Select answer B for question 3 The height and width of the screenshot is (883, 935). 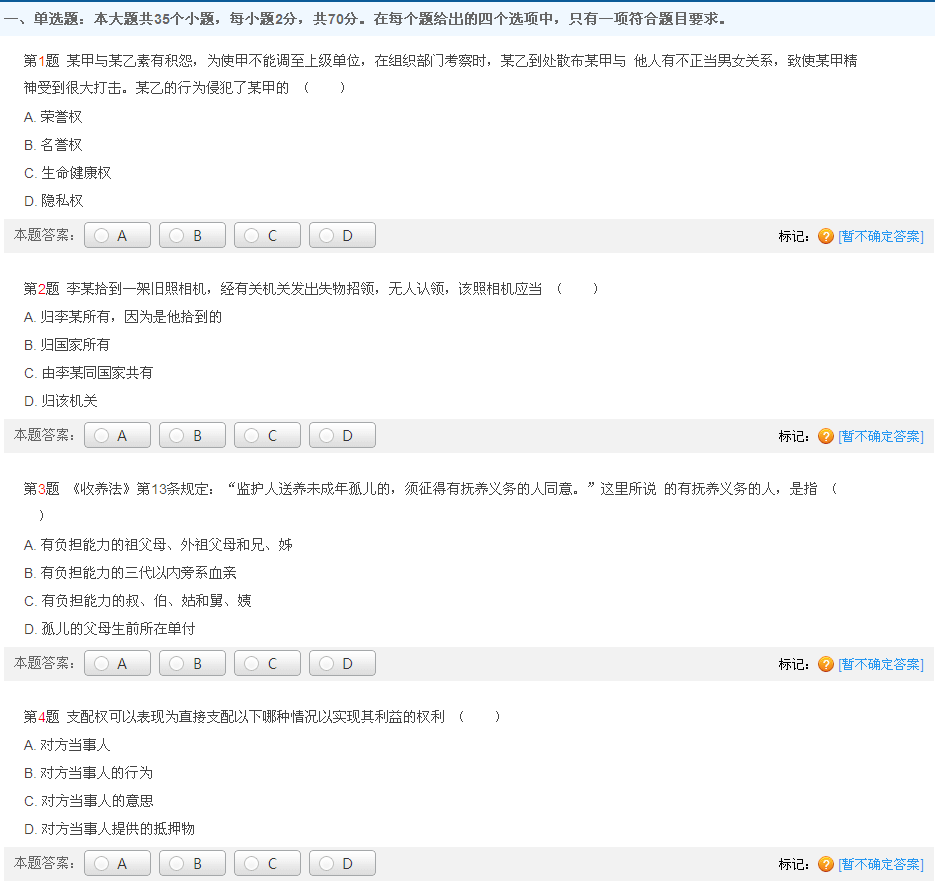(192, 664)
